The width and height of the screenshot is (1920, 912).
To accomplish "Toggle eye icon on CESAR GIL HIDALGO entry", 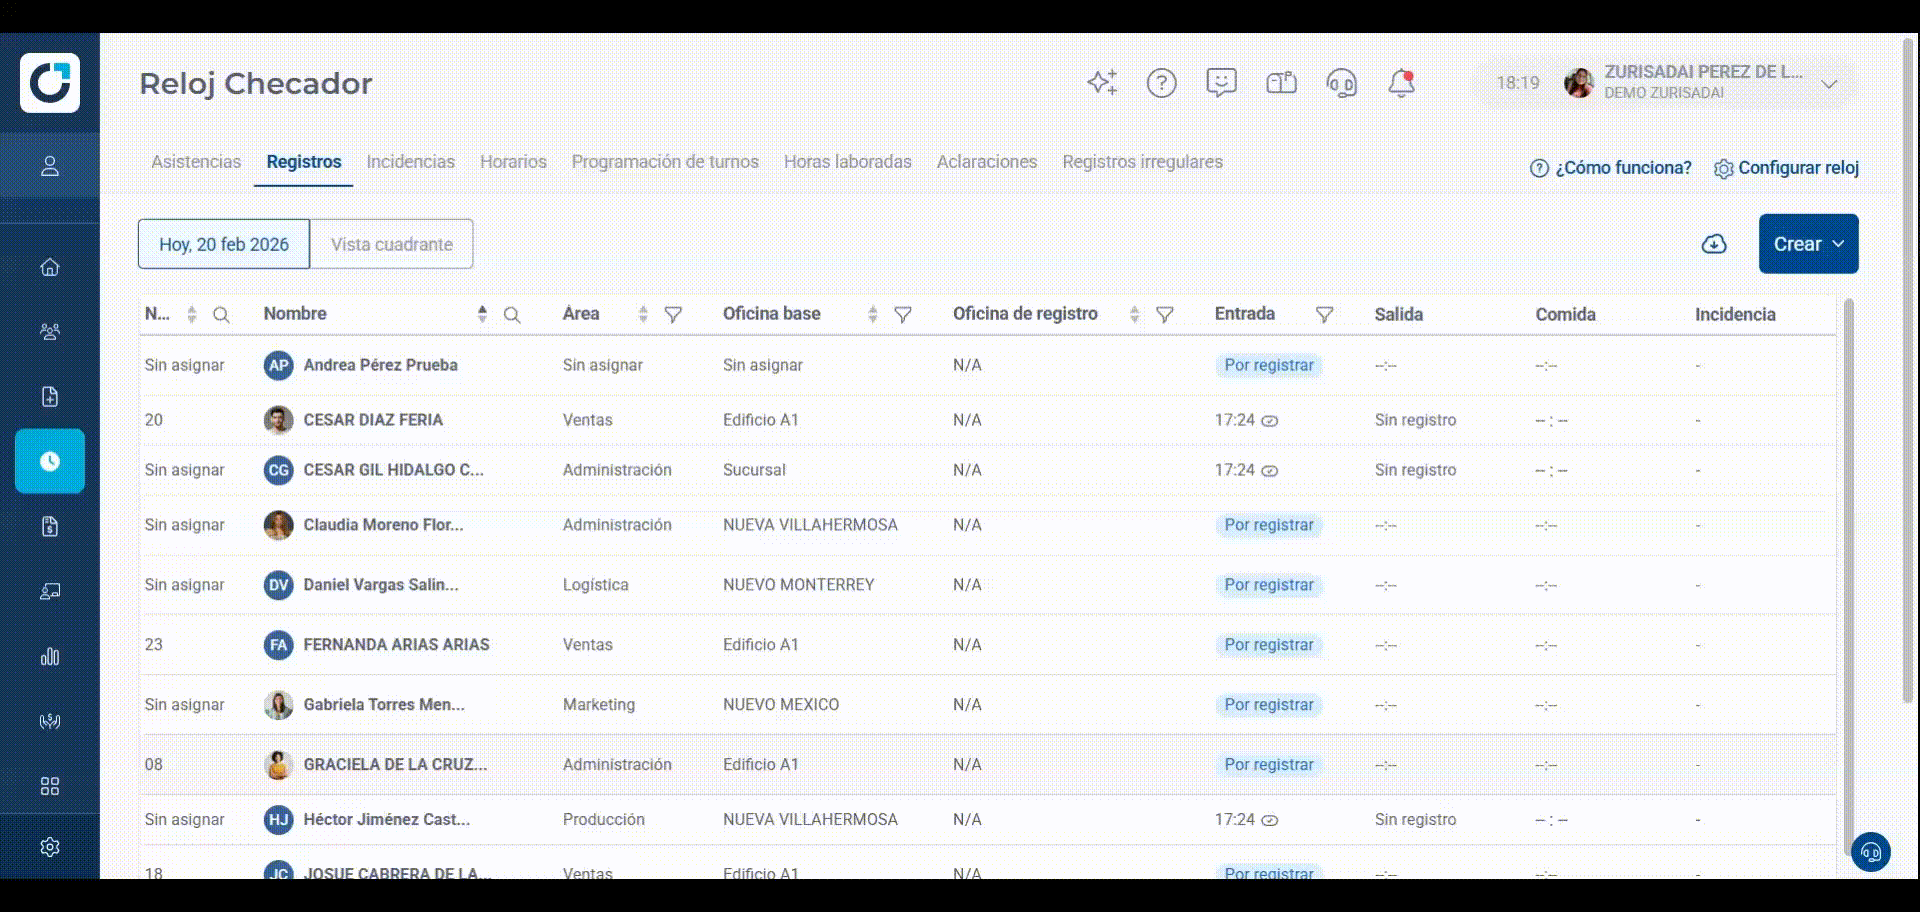I will pyautogui.click(x=1270, y=471).
